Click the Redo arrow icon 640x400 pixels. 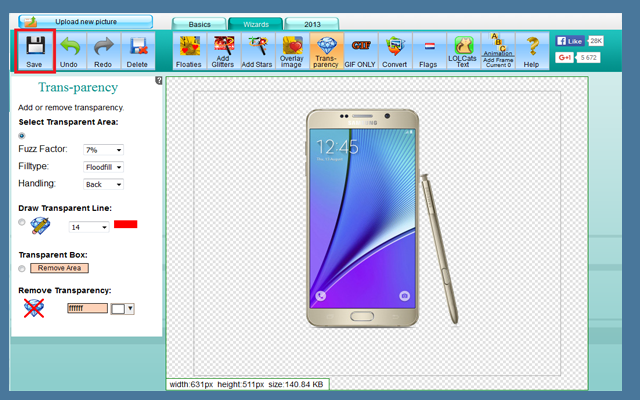[x=103, y=50]
